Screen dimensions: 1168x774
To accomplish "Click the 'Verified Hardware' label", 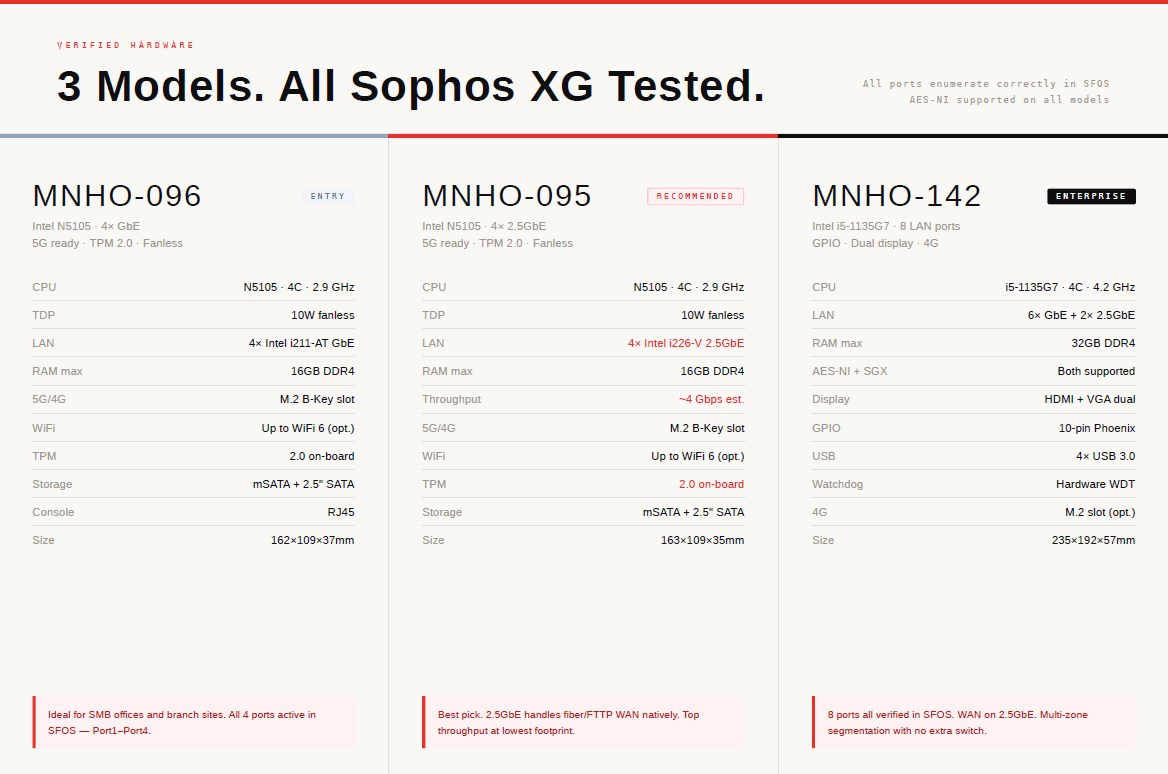I will [x=126, y=45].
